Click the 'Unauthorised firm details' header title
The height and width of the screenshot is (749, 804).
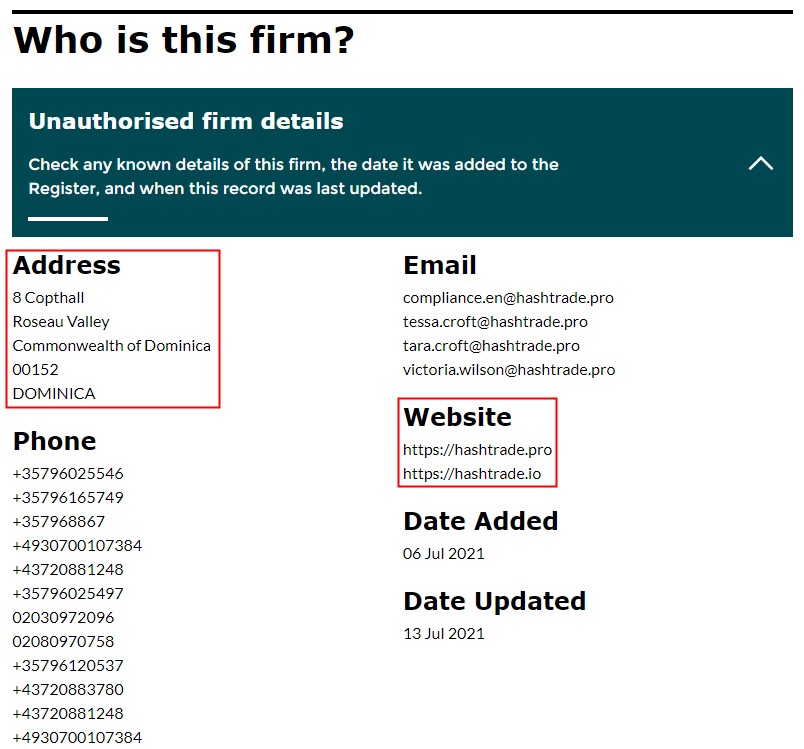point(186,122)
